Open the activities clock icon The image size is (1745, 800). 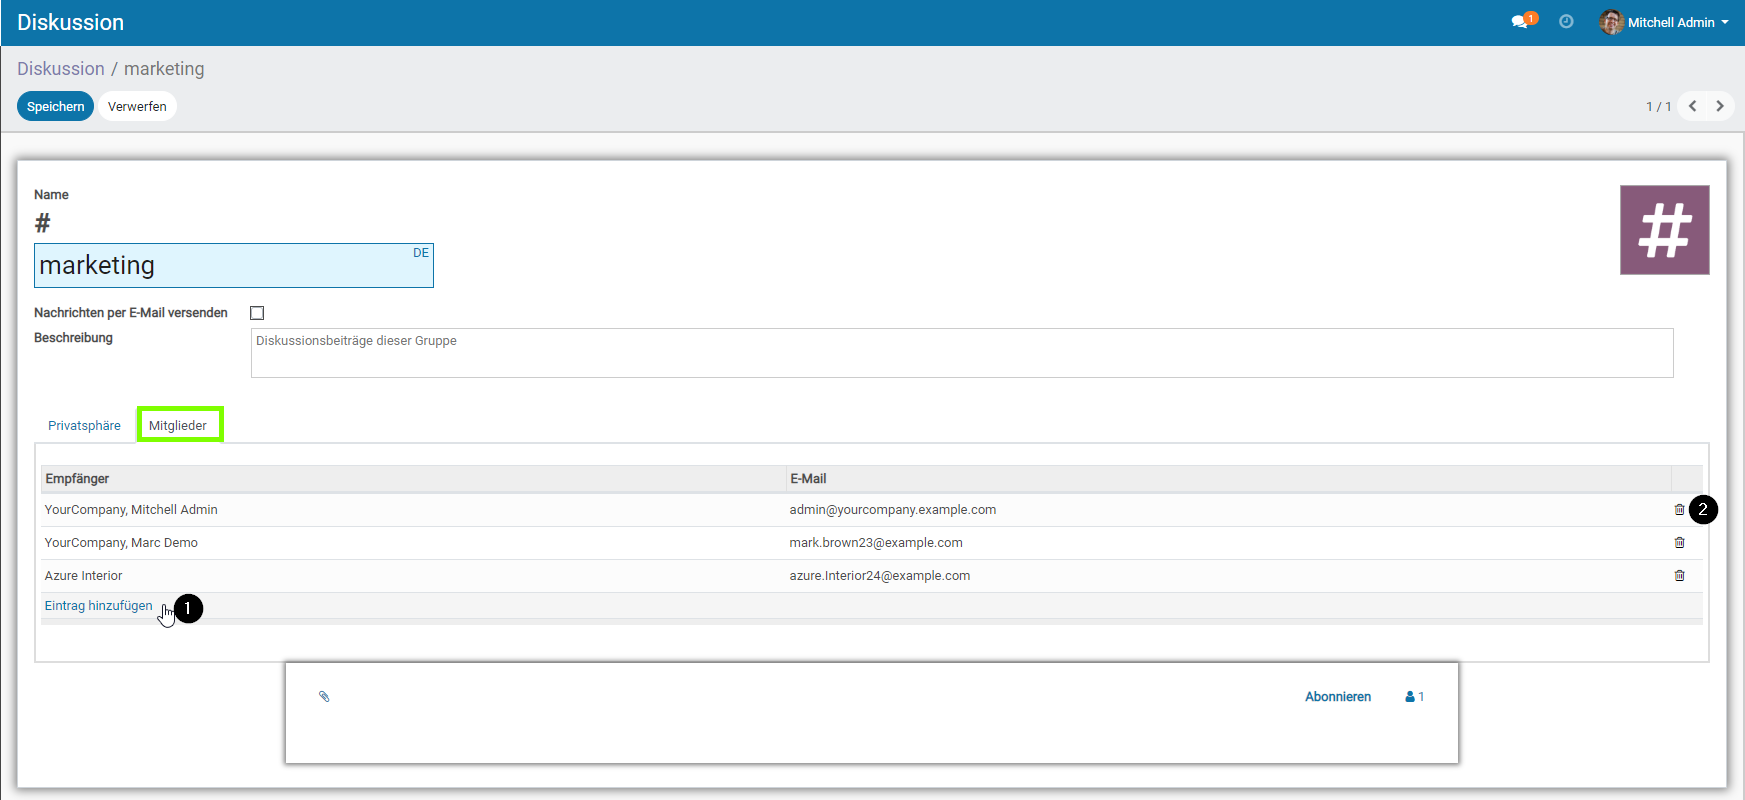pyautogui.click(x=1566, y=22)
